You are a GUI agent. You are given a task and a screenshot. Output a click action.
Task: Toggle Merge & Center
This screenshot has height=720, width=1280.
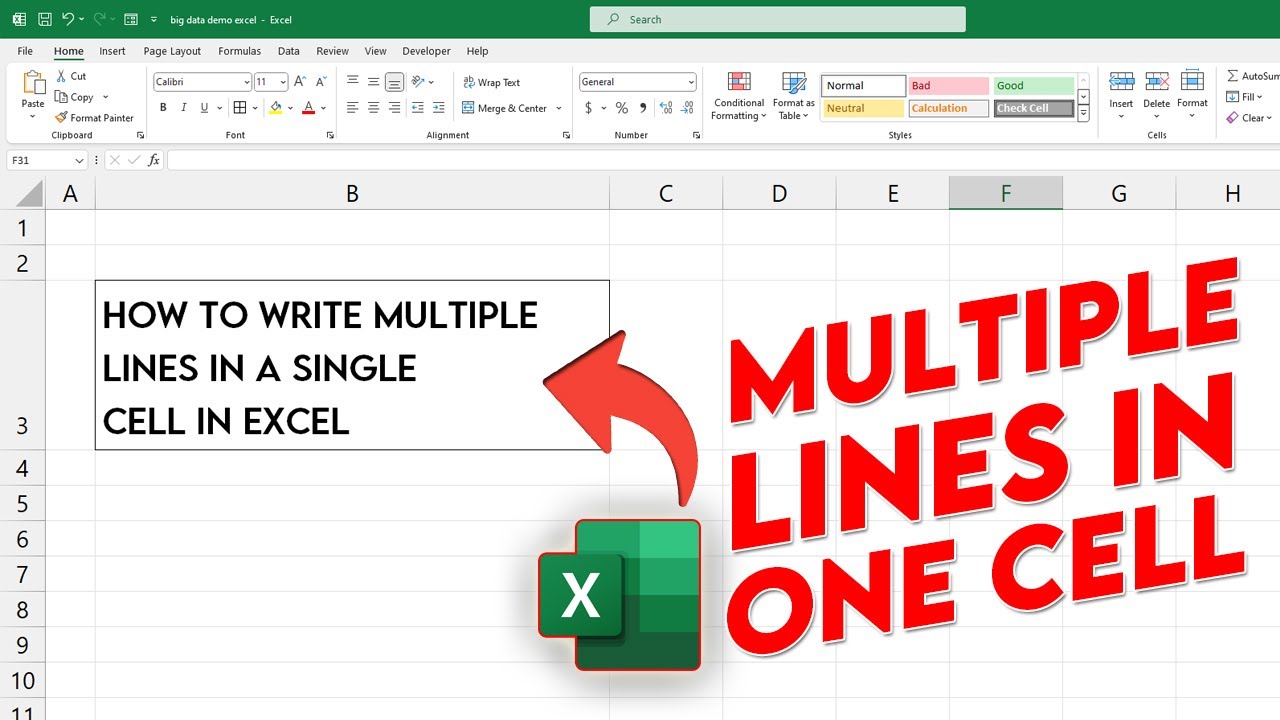[x=506, y=108]
